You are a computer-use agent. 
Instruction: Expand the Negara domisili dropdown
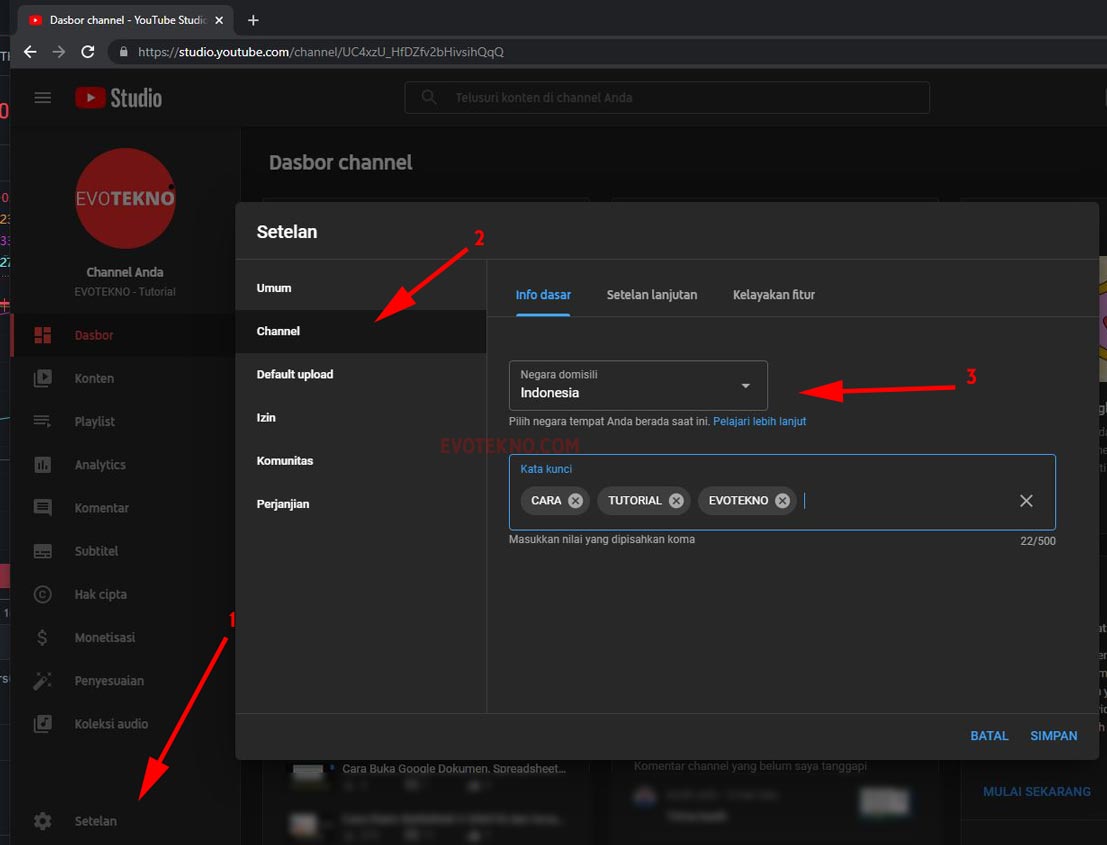click(x=745, y=386)
